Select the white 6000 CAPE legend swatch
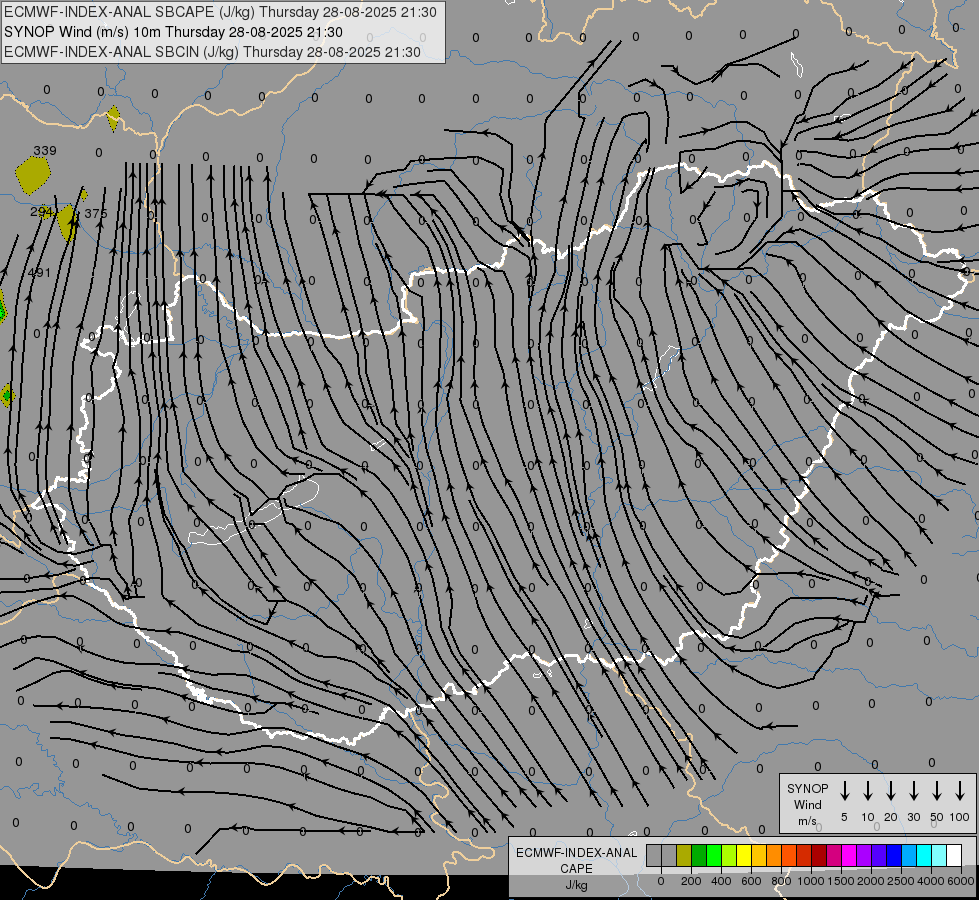This screenshot has width=979, height=900. [953, 855]
